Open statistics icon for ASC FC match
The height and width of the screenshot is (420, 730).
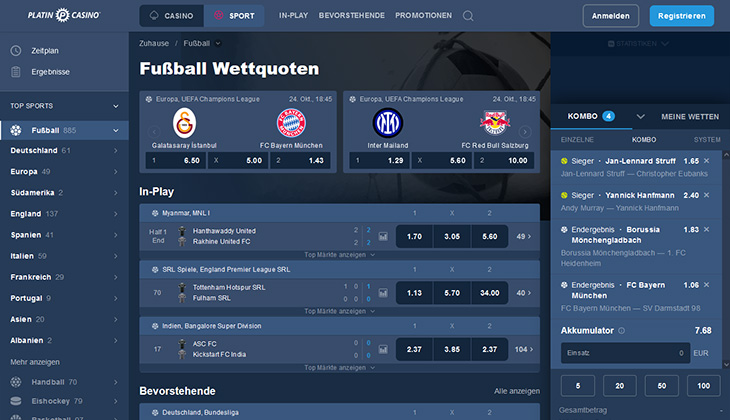(x=383, y=349)
